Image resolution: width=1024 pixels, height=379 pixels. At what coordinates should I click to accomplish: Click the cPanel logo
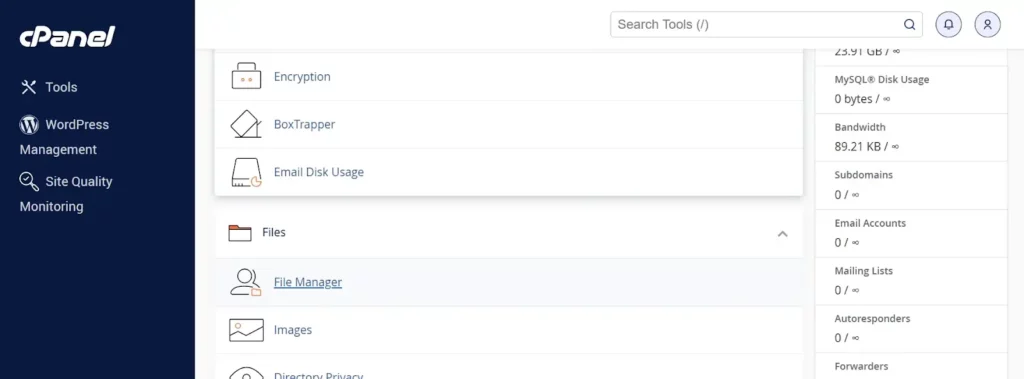pyautogui.click(x=67, y=37)
